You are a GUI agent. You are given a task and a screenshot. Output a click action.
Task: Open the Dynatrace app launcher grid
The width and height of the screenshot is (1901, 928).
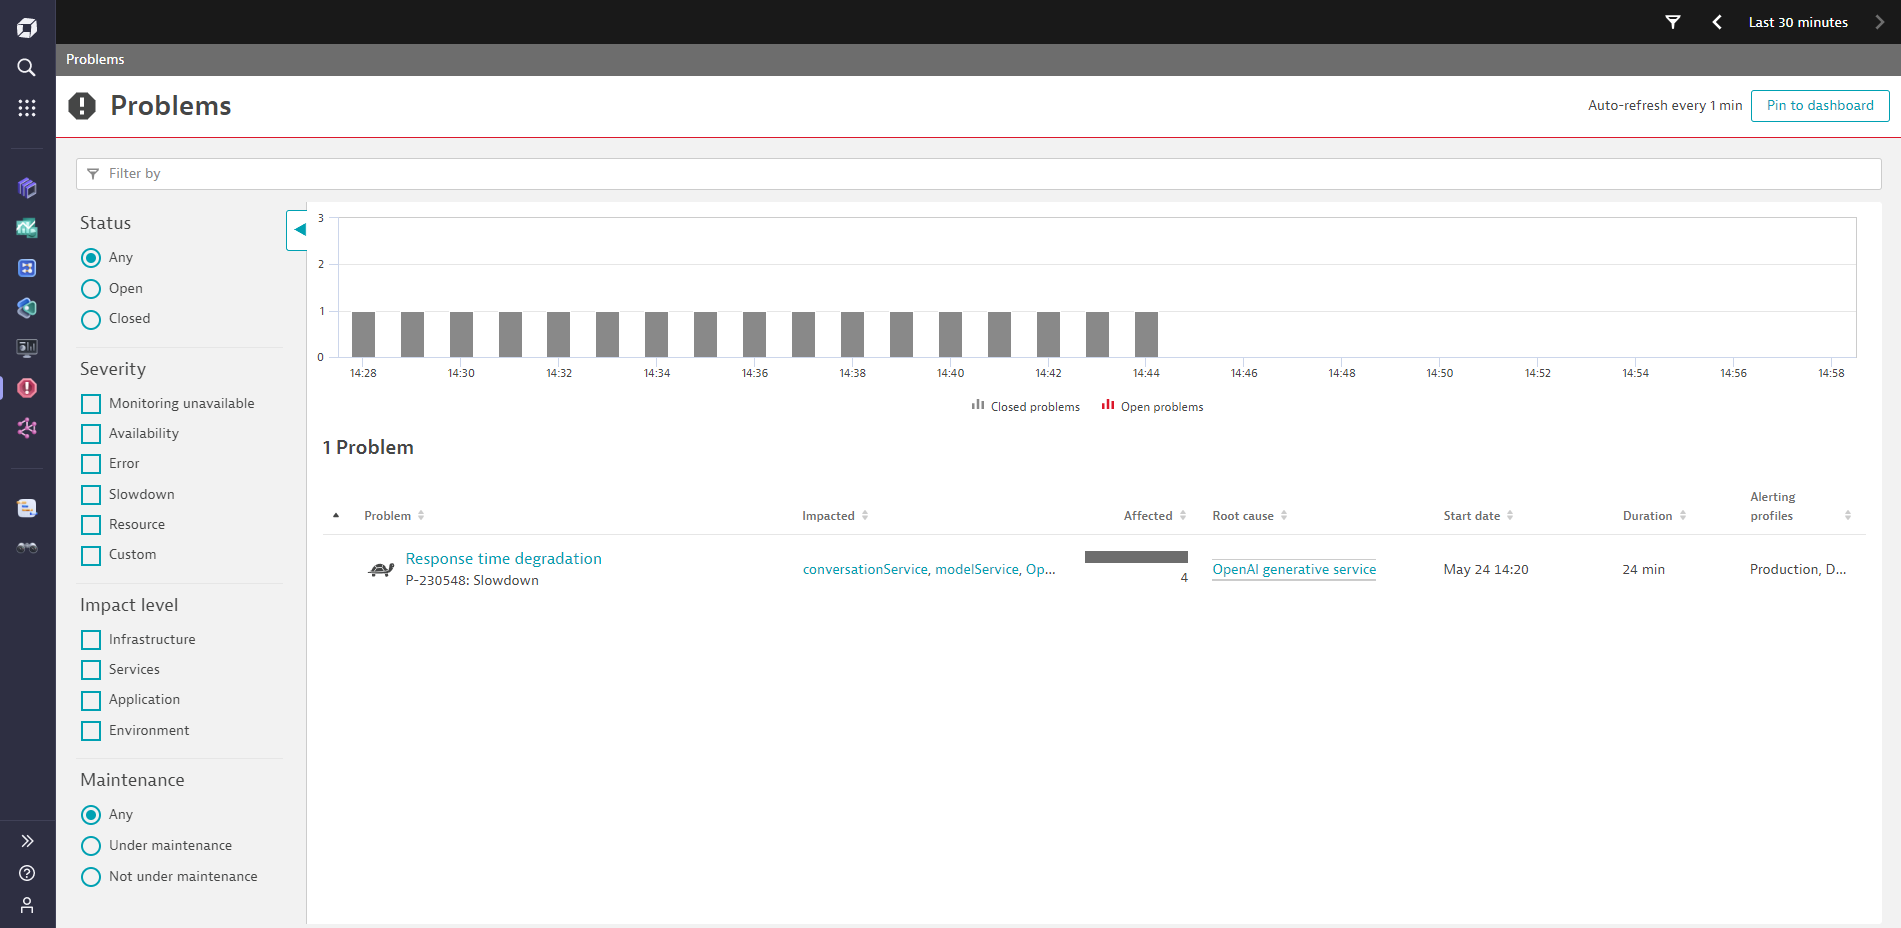click(27, 108)
